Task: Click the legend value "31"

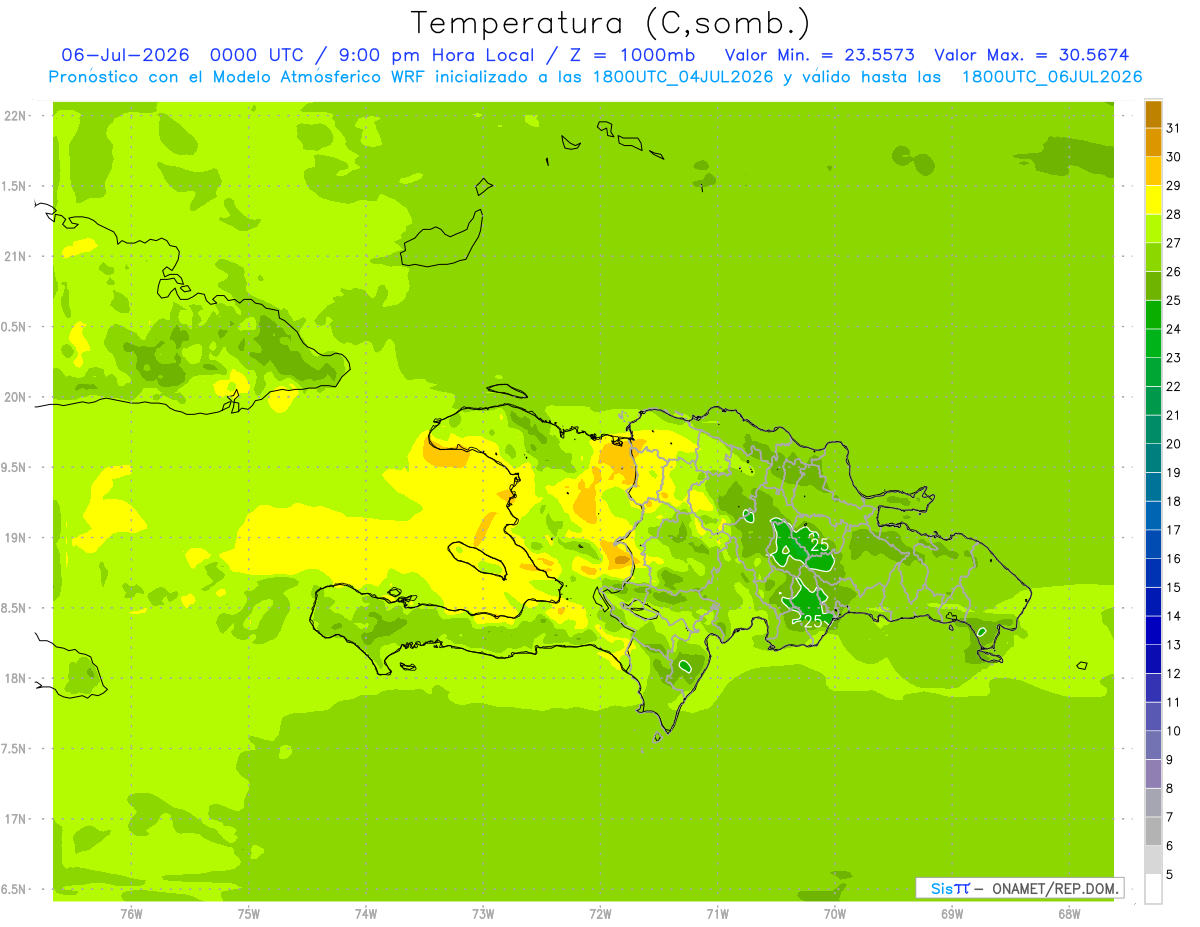Action: click(1173, 128)
